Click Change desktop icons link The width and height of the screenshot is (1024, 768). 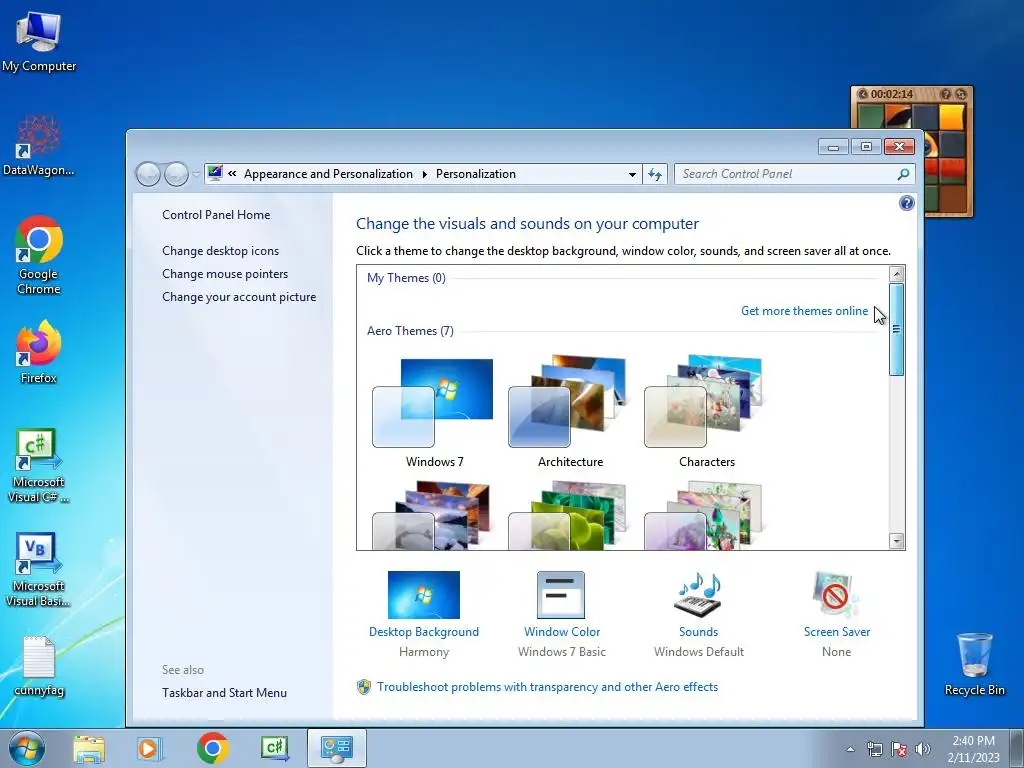220,251
